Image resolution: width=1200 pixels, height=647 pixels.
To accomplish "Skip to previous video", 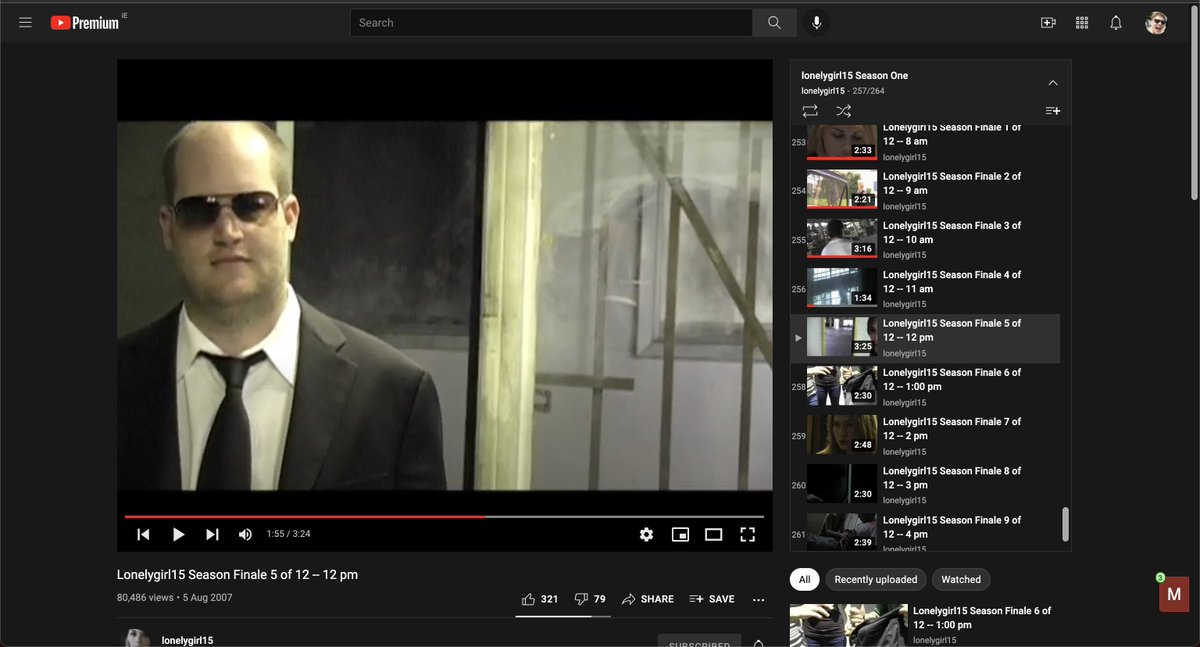I will click(143, 534).
